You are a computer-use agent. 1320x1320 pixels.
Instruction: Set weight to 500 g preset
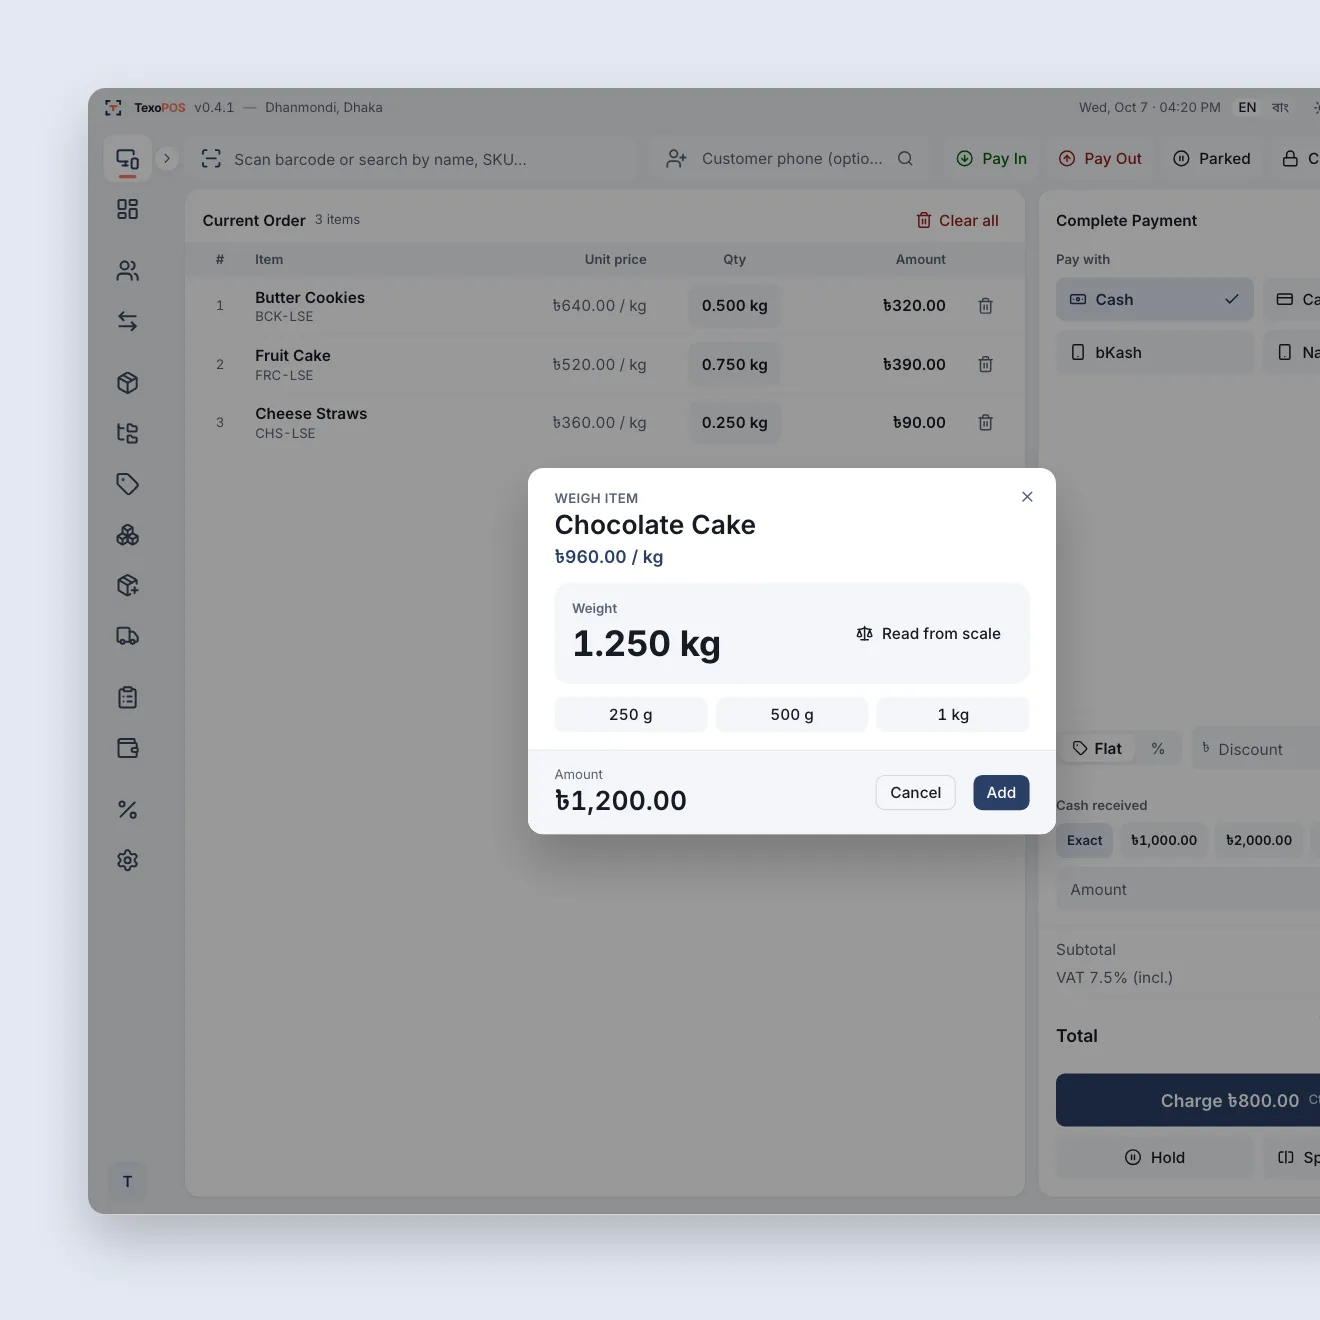click(792, 715)
